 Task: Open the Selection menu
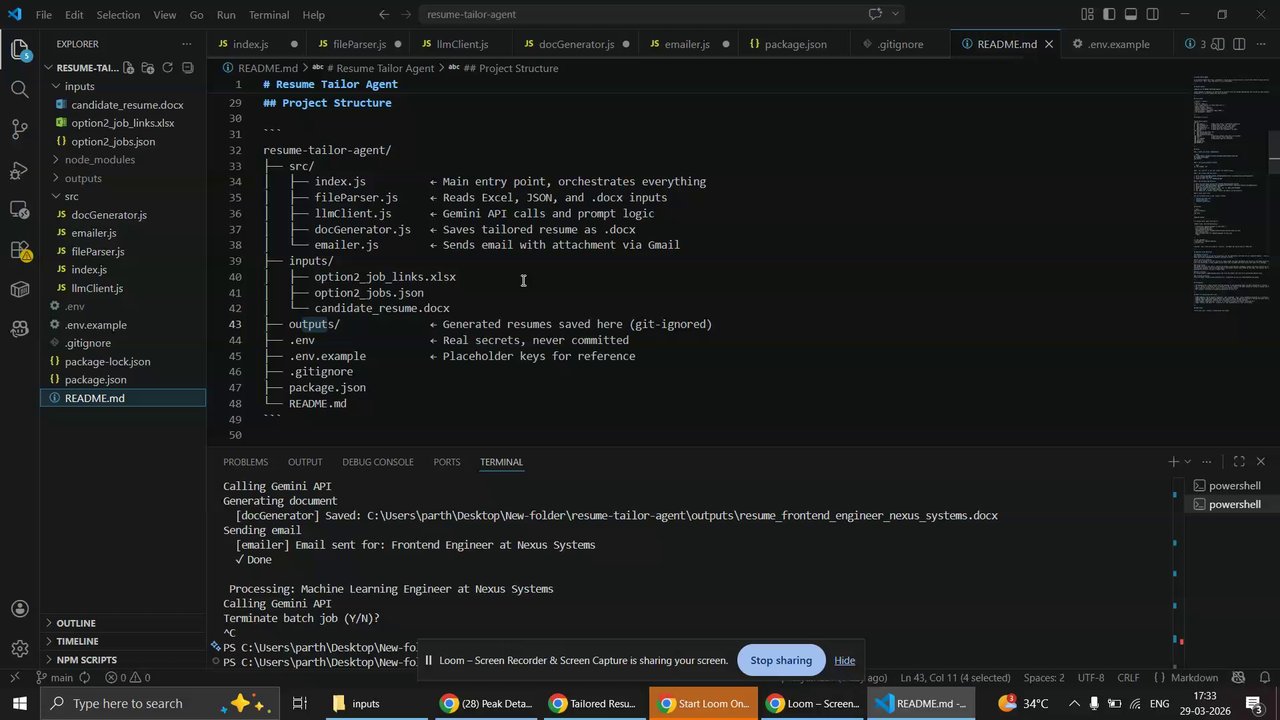click(x=118, y=15)
